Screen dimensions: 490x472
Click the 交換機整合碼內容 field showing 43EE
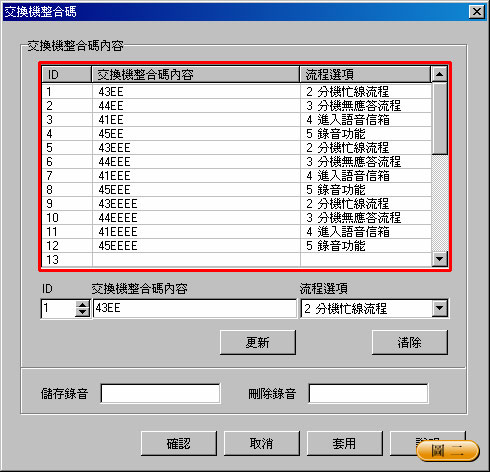(195, 308)
